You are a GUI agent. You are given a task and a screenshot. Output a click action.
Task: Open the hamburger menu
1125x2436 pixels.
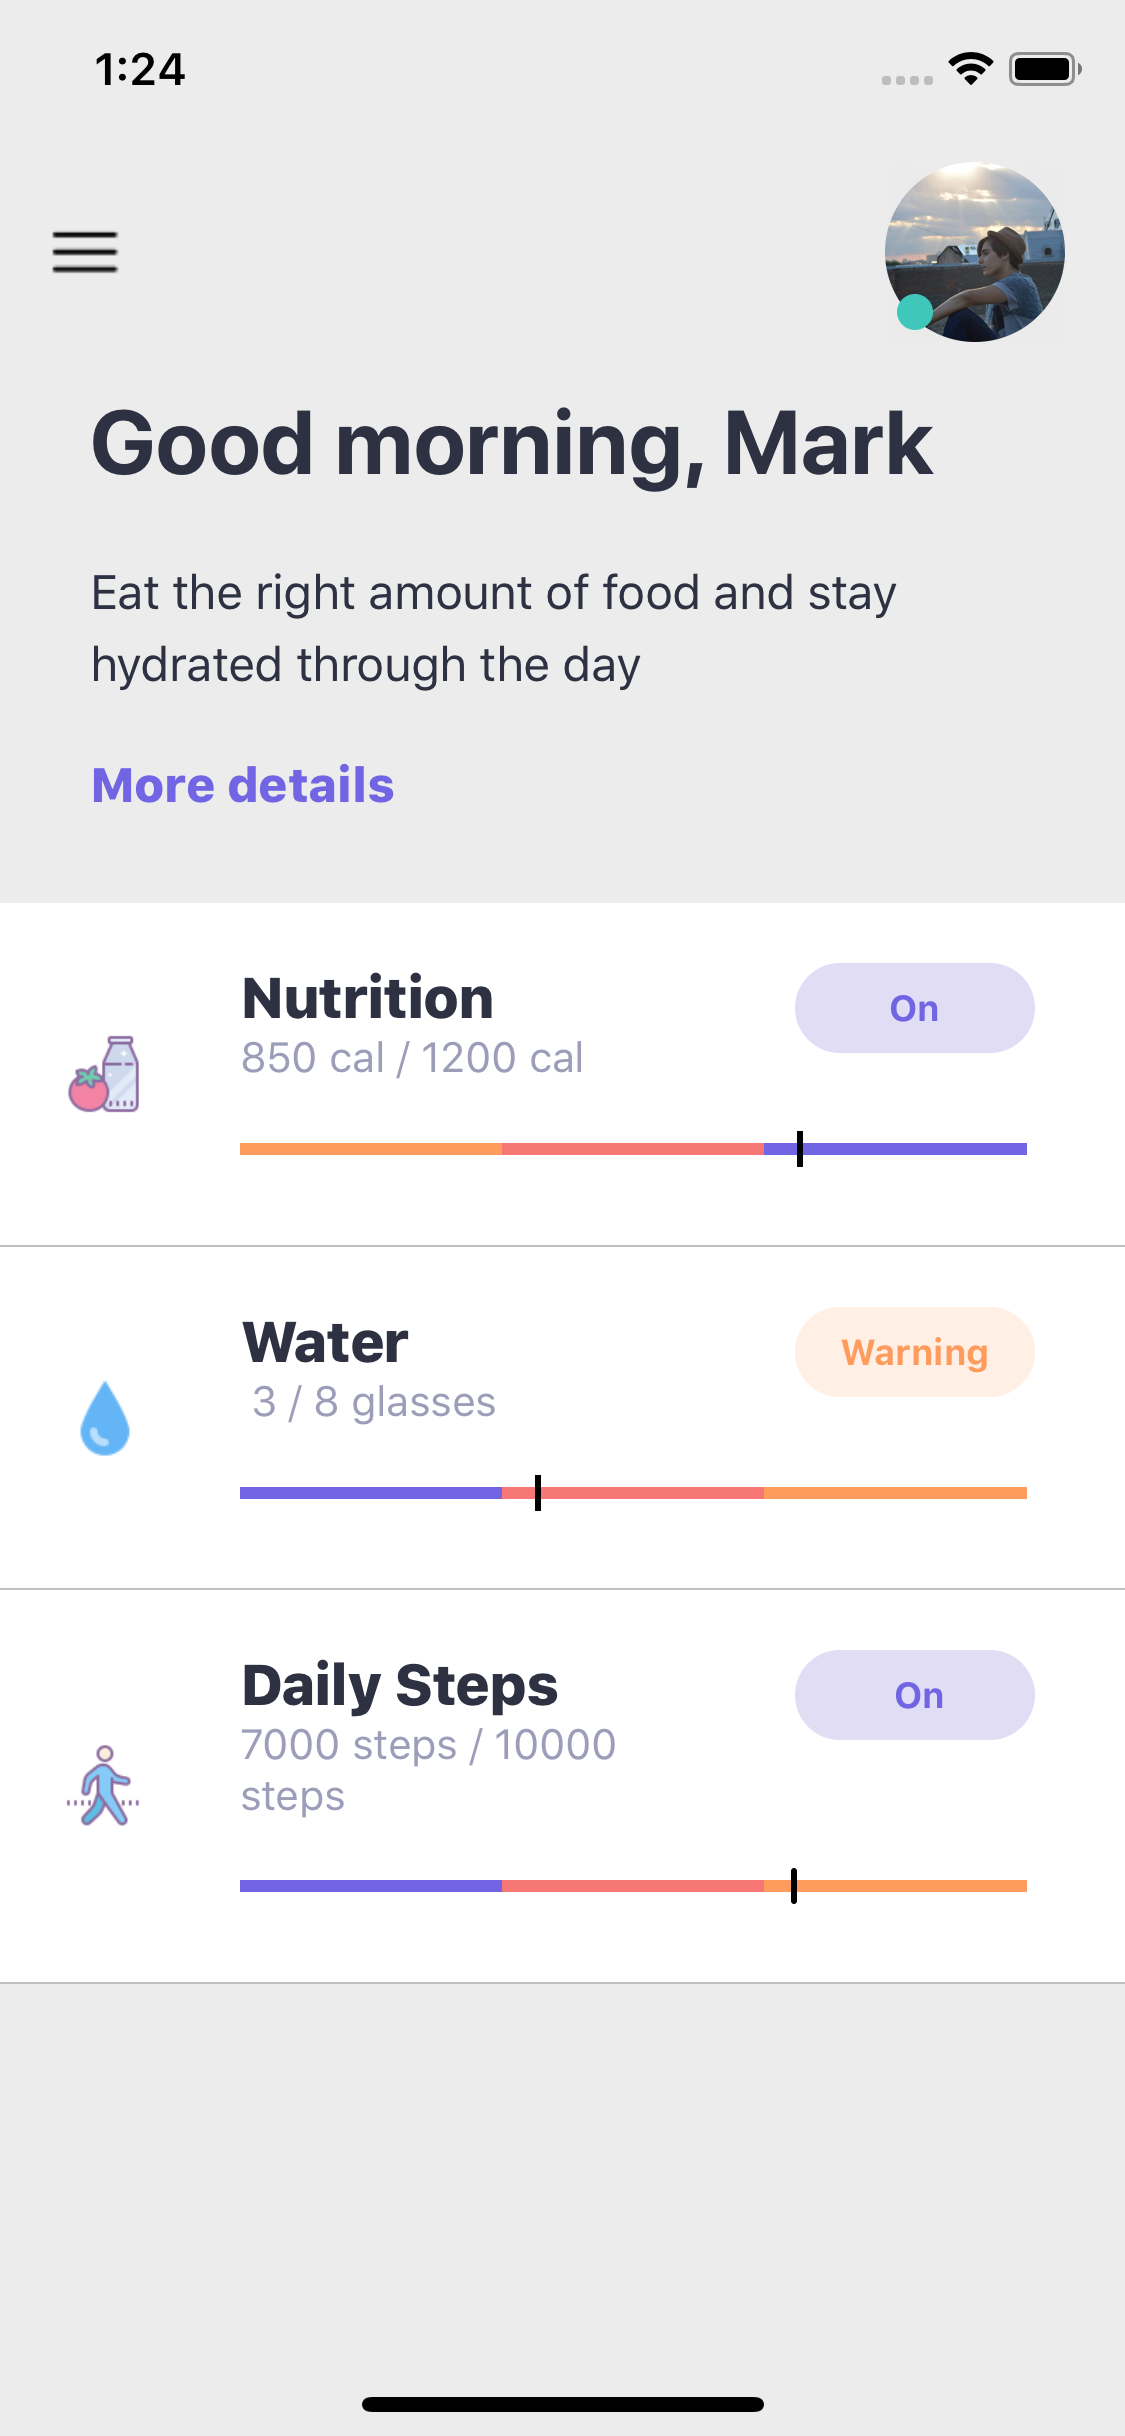tap(85, 252)
